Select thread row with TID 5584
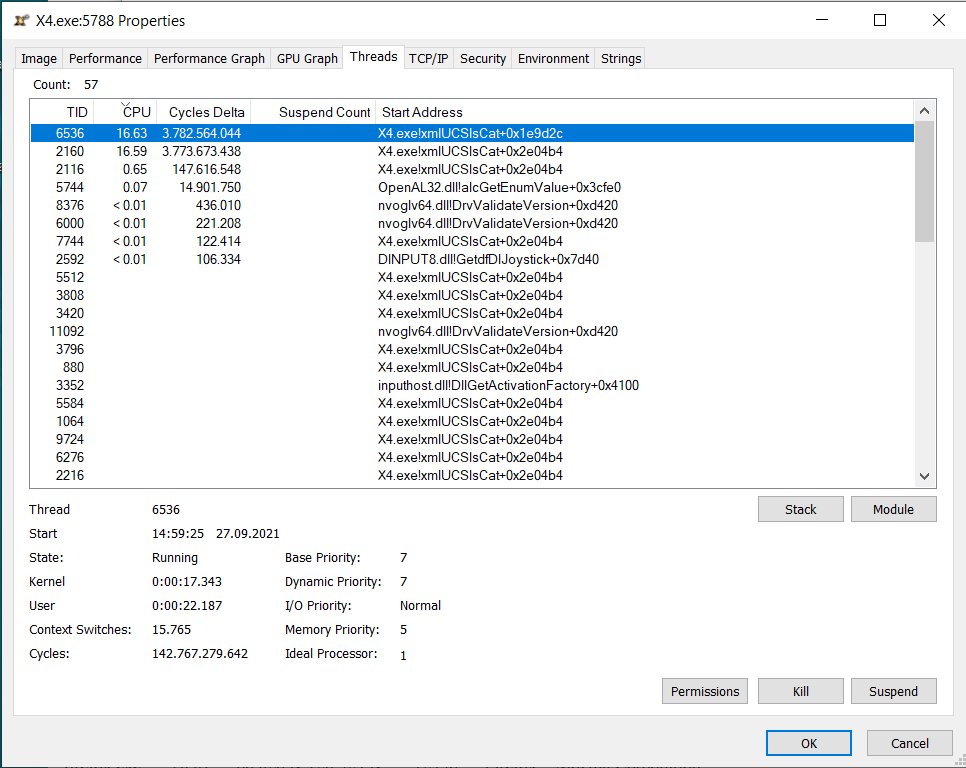This screenshot has width=966, height=768. 472,403
